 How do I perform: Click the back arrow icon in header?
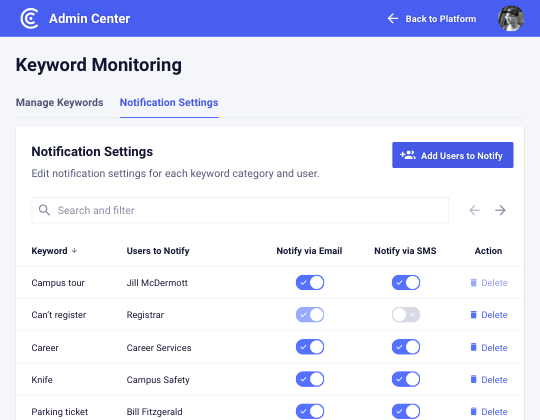click(x=393, y=19)
